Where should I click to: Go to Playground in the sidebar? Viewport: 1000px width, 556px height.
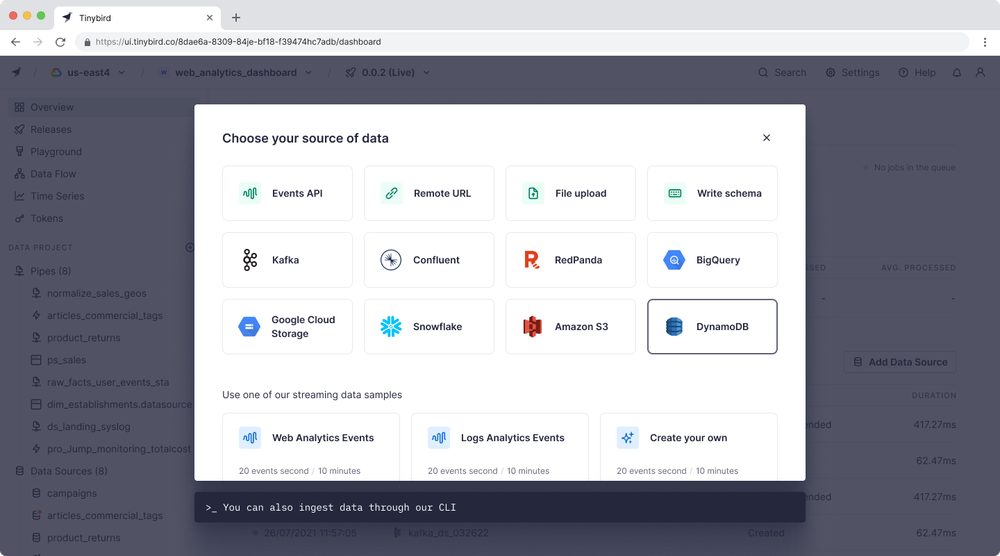[x=55, y=152]
